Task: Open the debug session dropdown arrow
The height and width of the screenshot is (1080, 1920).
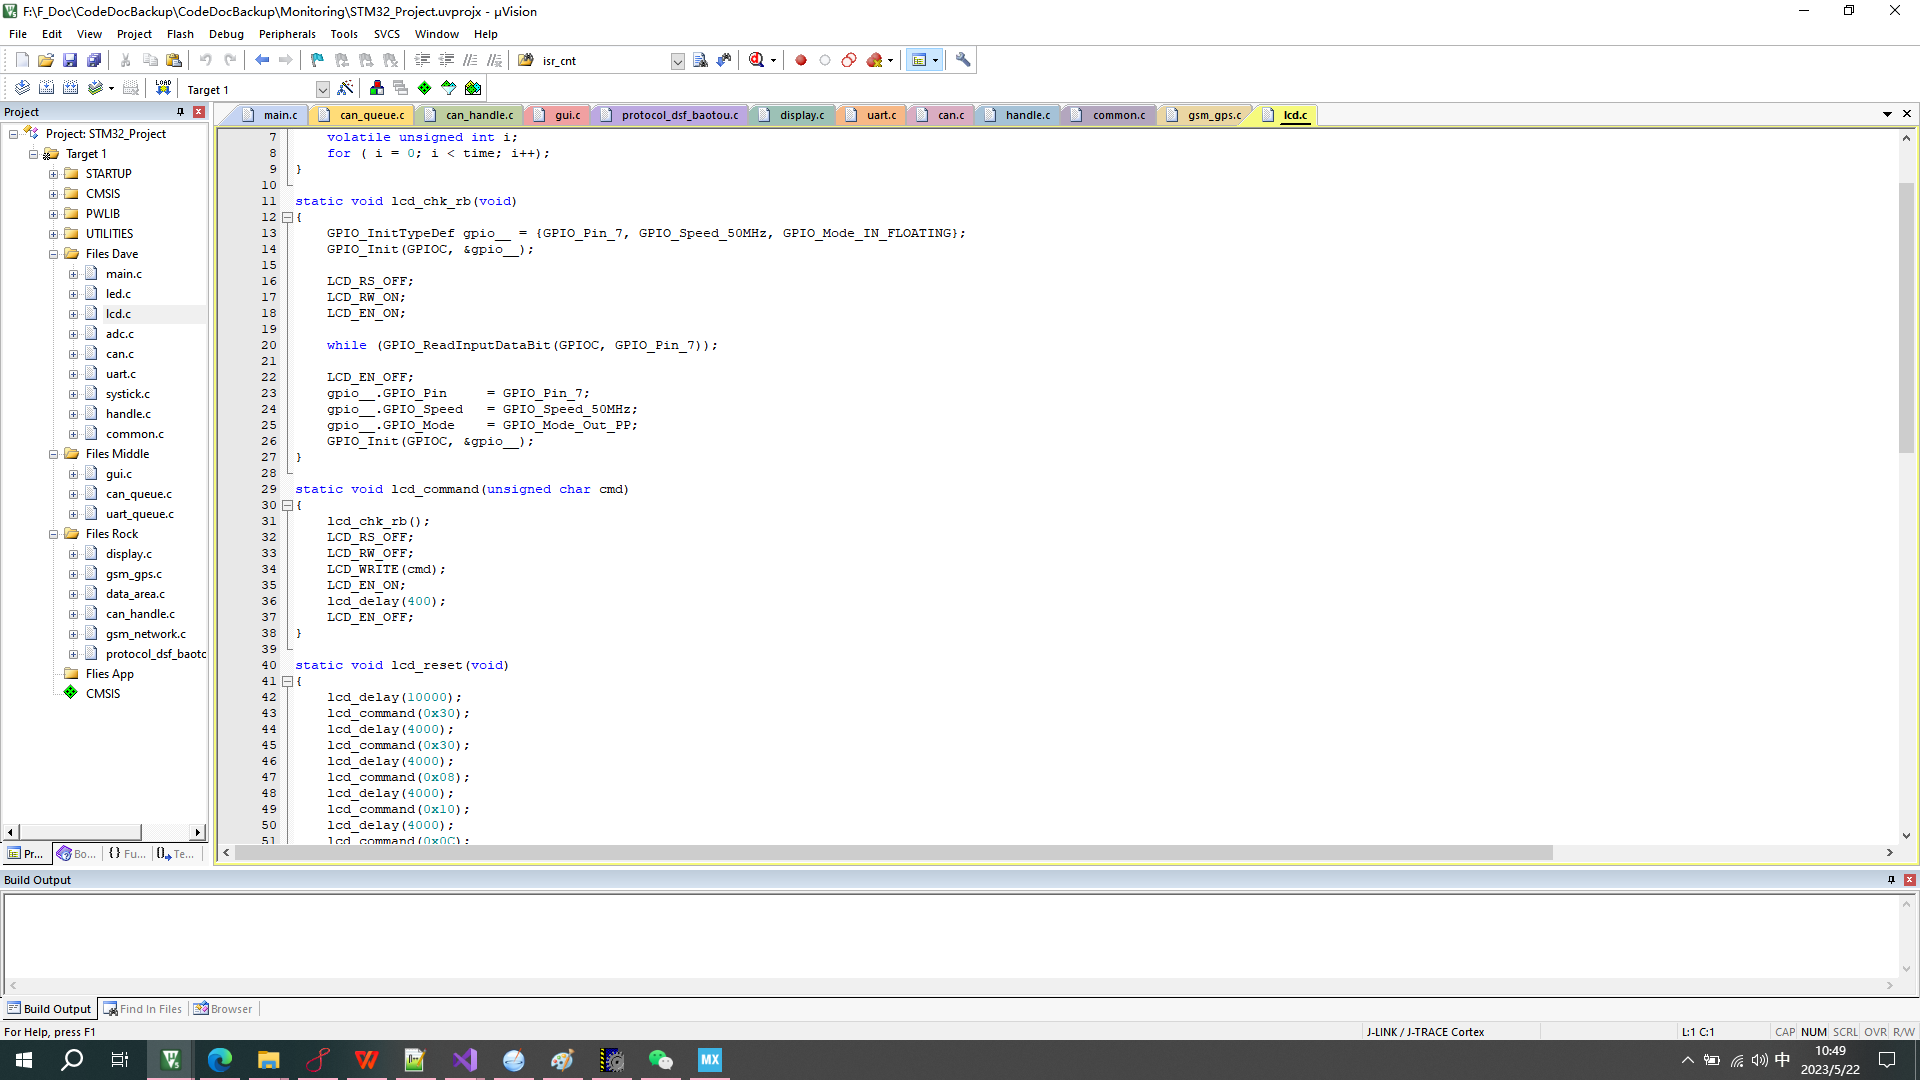Action: coord(773,60)
